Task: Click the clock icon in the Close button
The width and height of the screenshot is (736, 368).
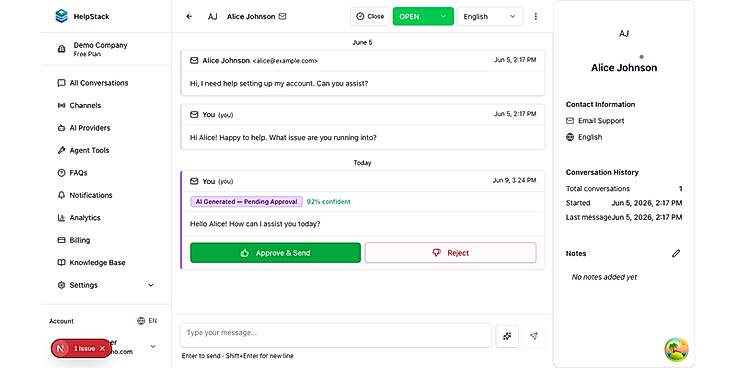Action: pos(360,16)
